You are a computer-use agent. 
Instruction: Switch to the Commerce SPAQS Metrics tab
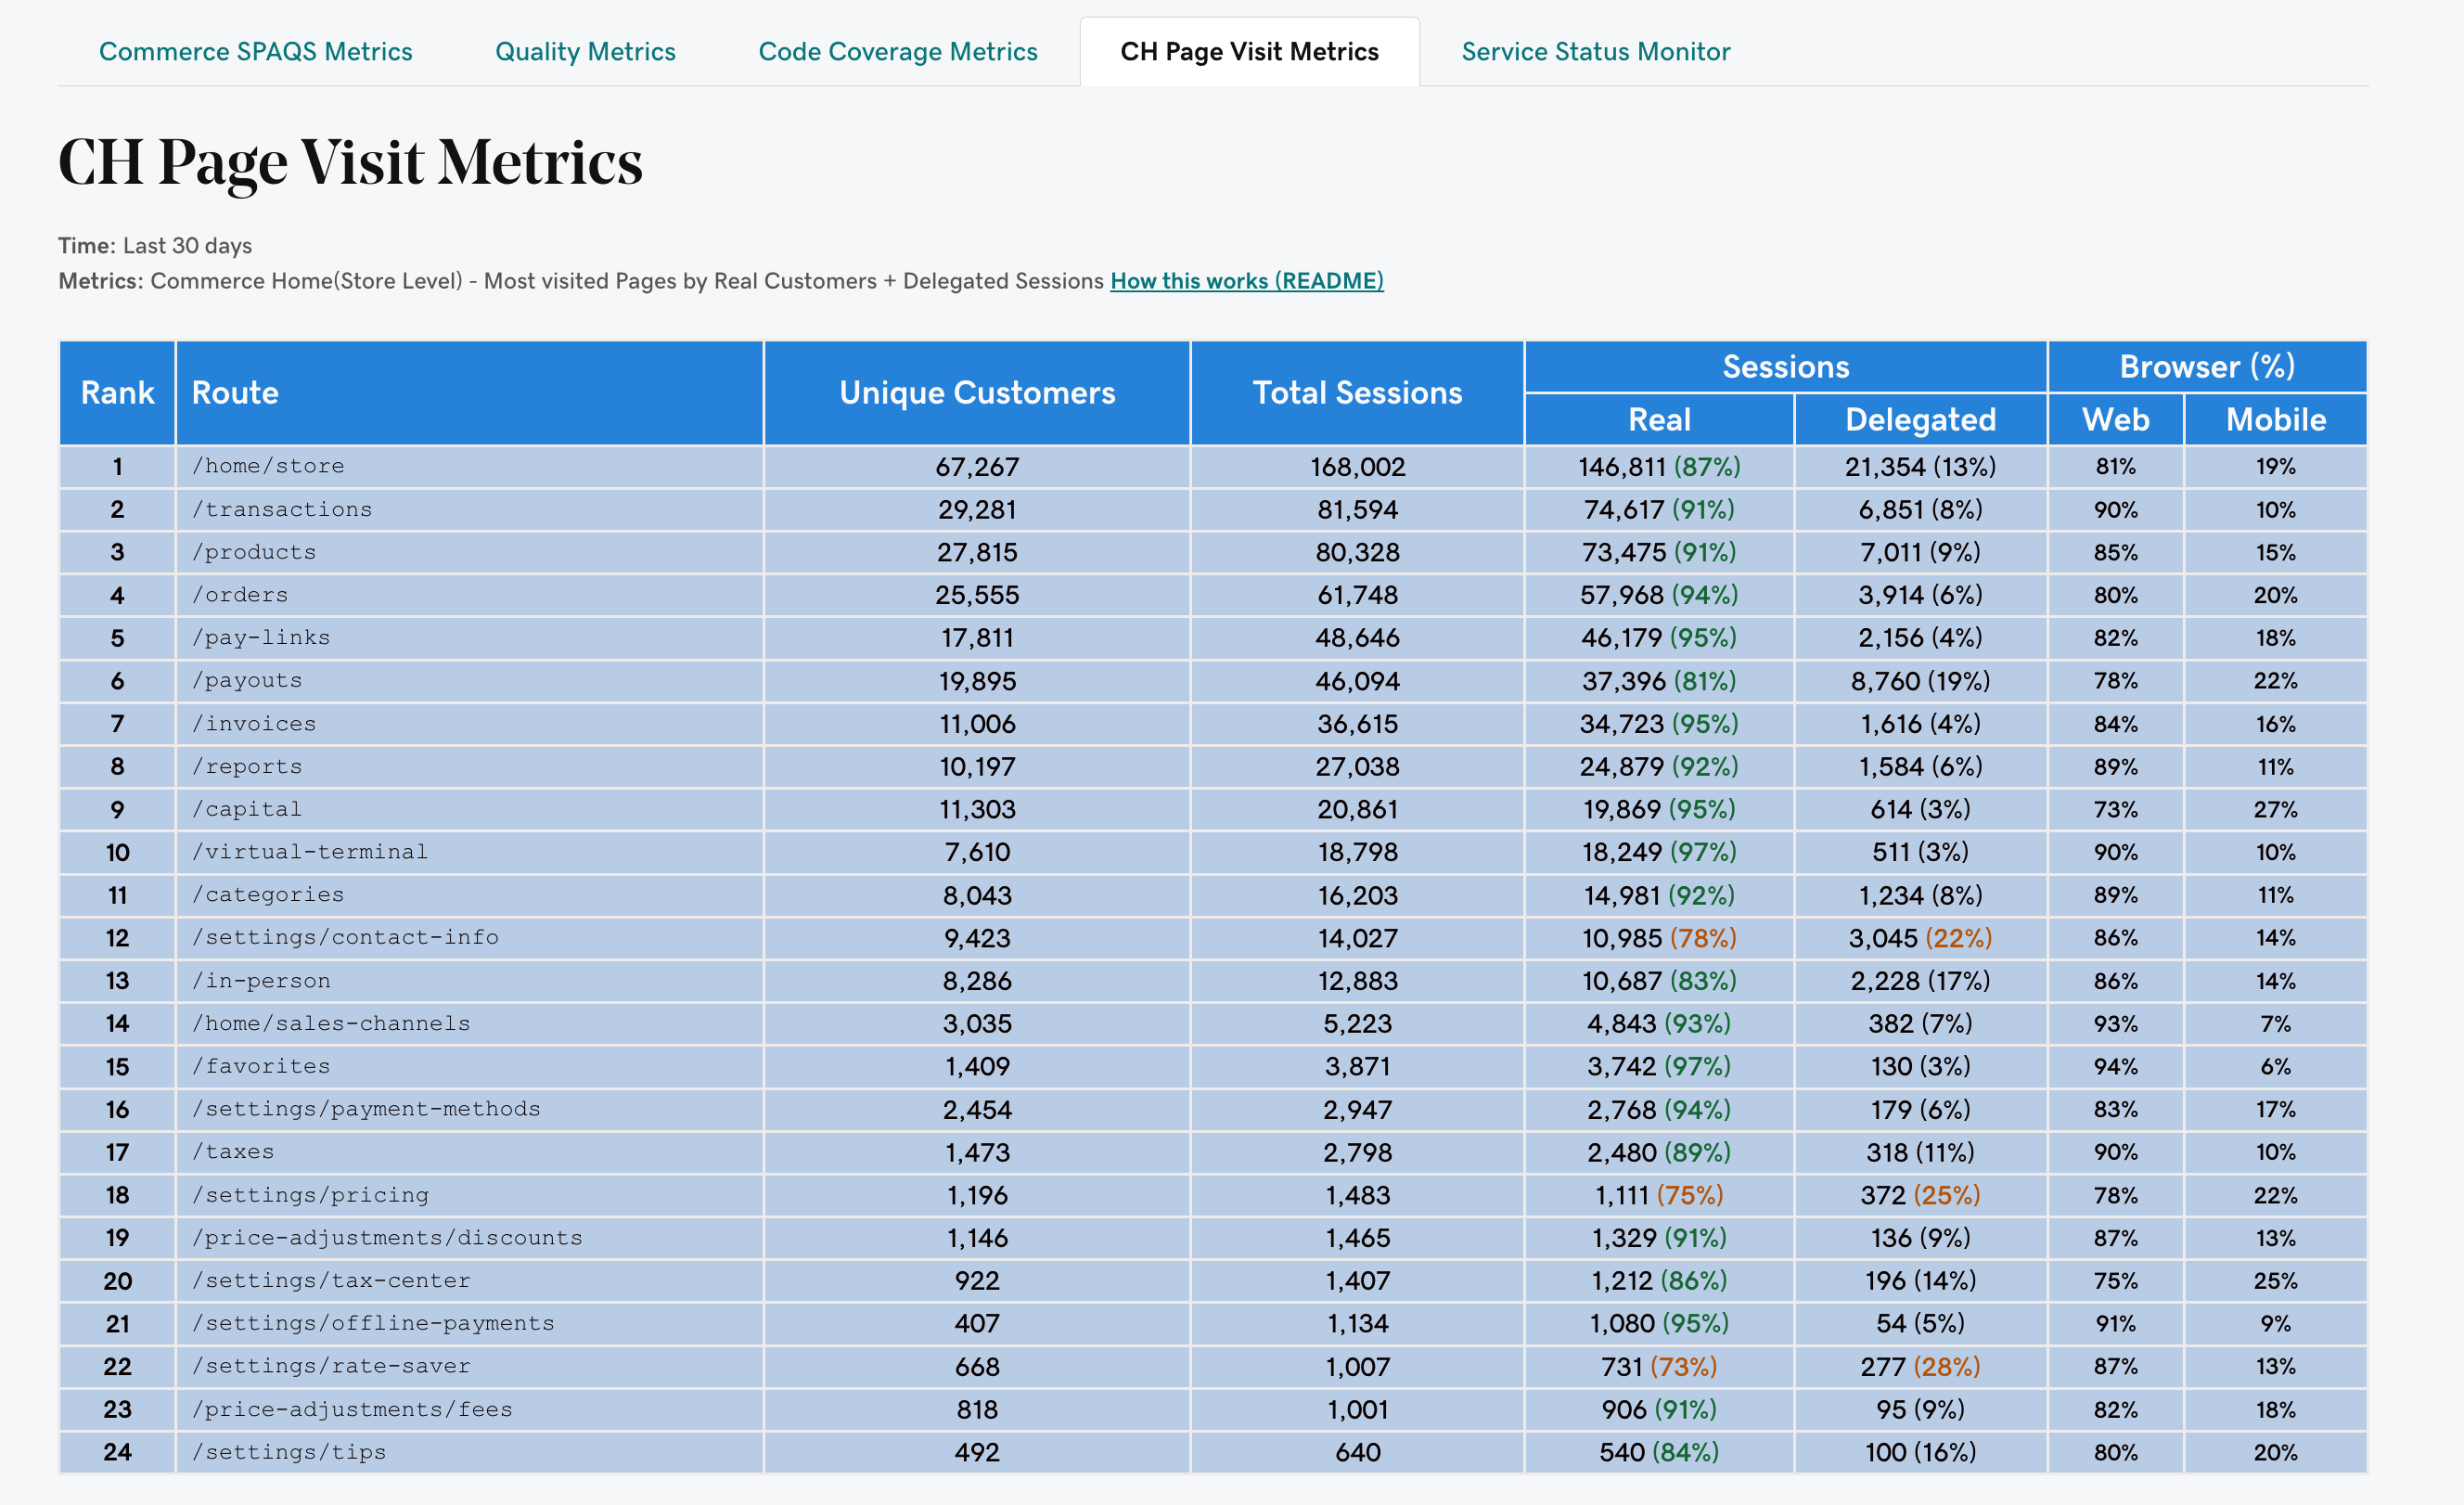(x=256, y=51)
